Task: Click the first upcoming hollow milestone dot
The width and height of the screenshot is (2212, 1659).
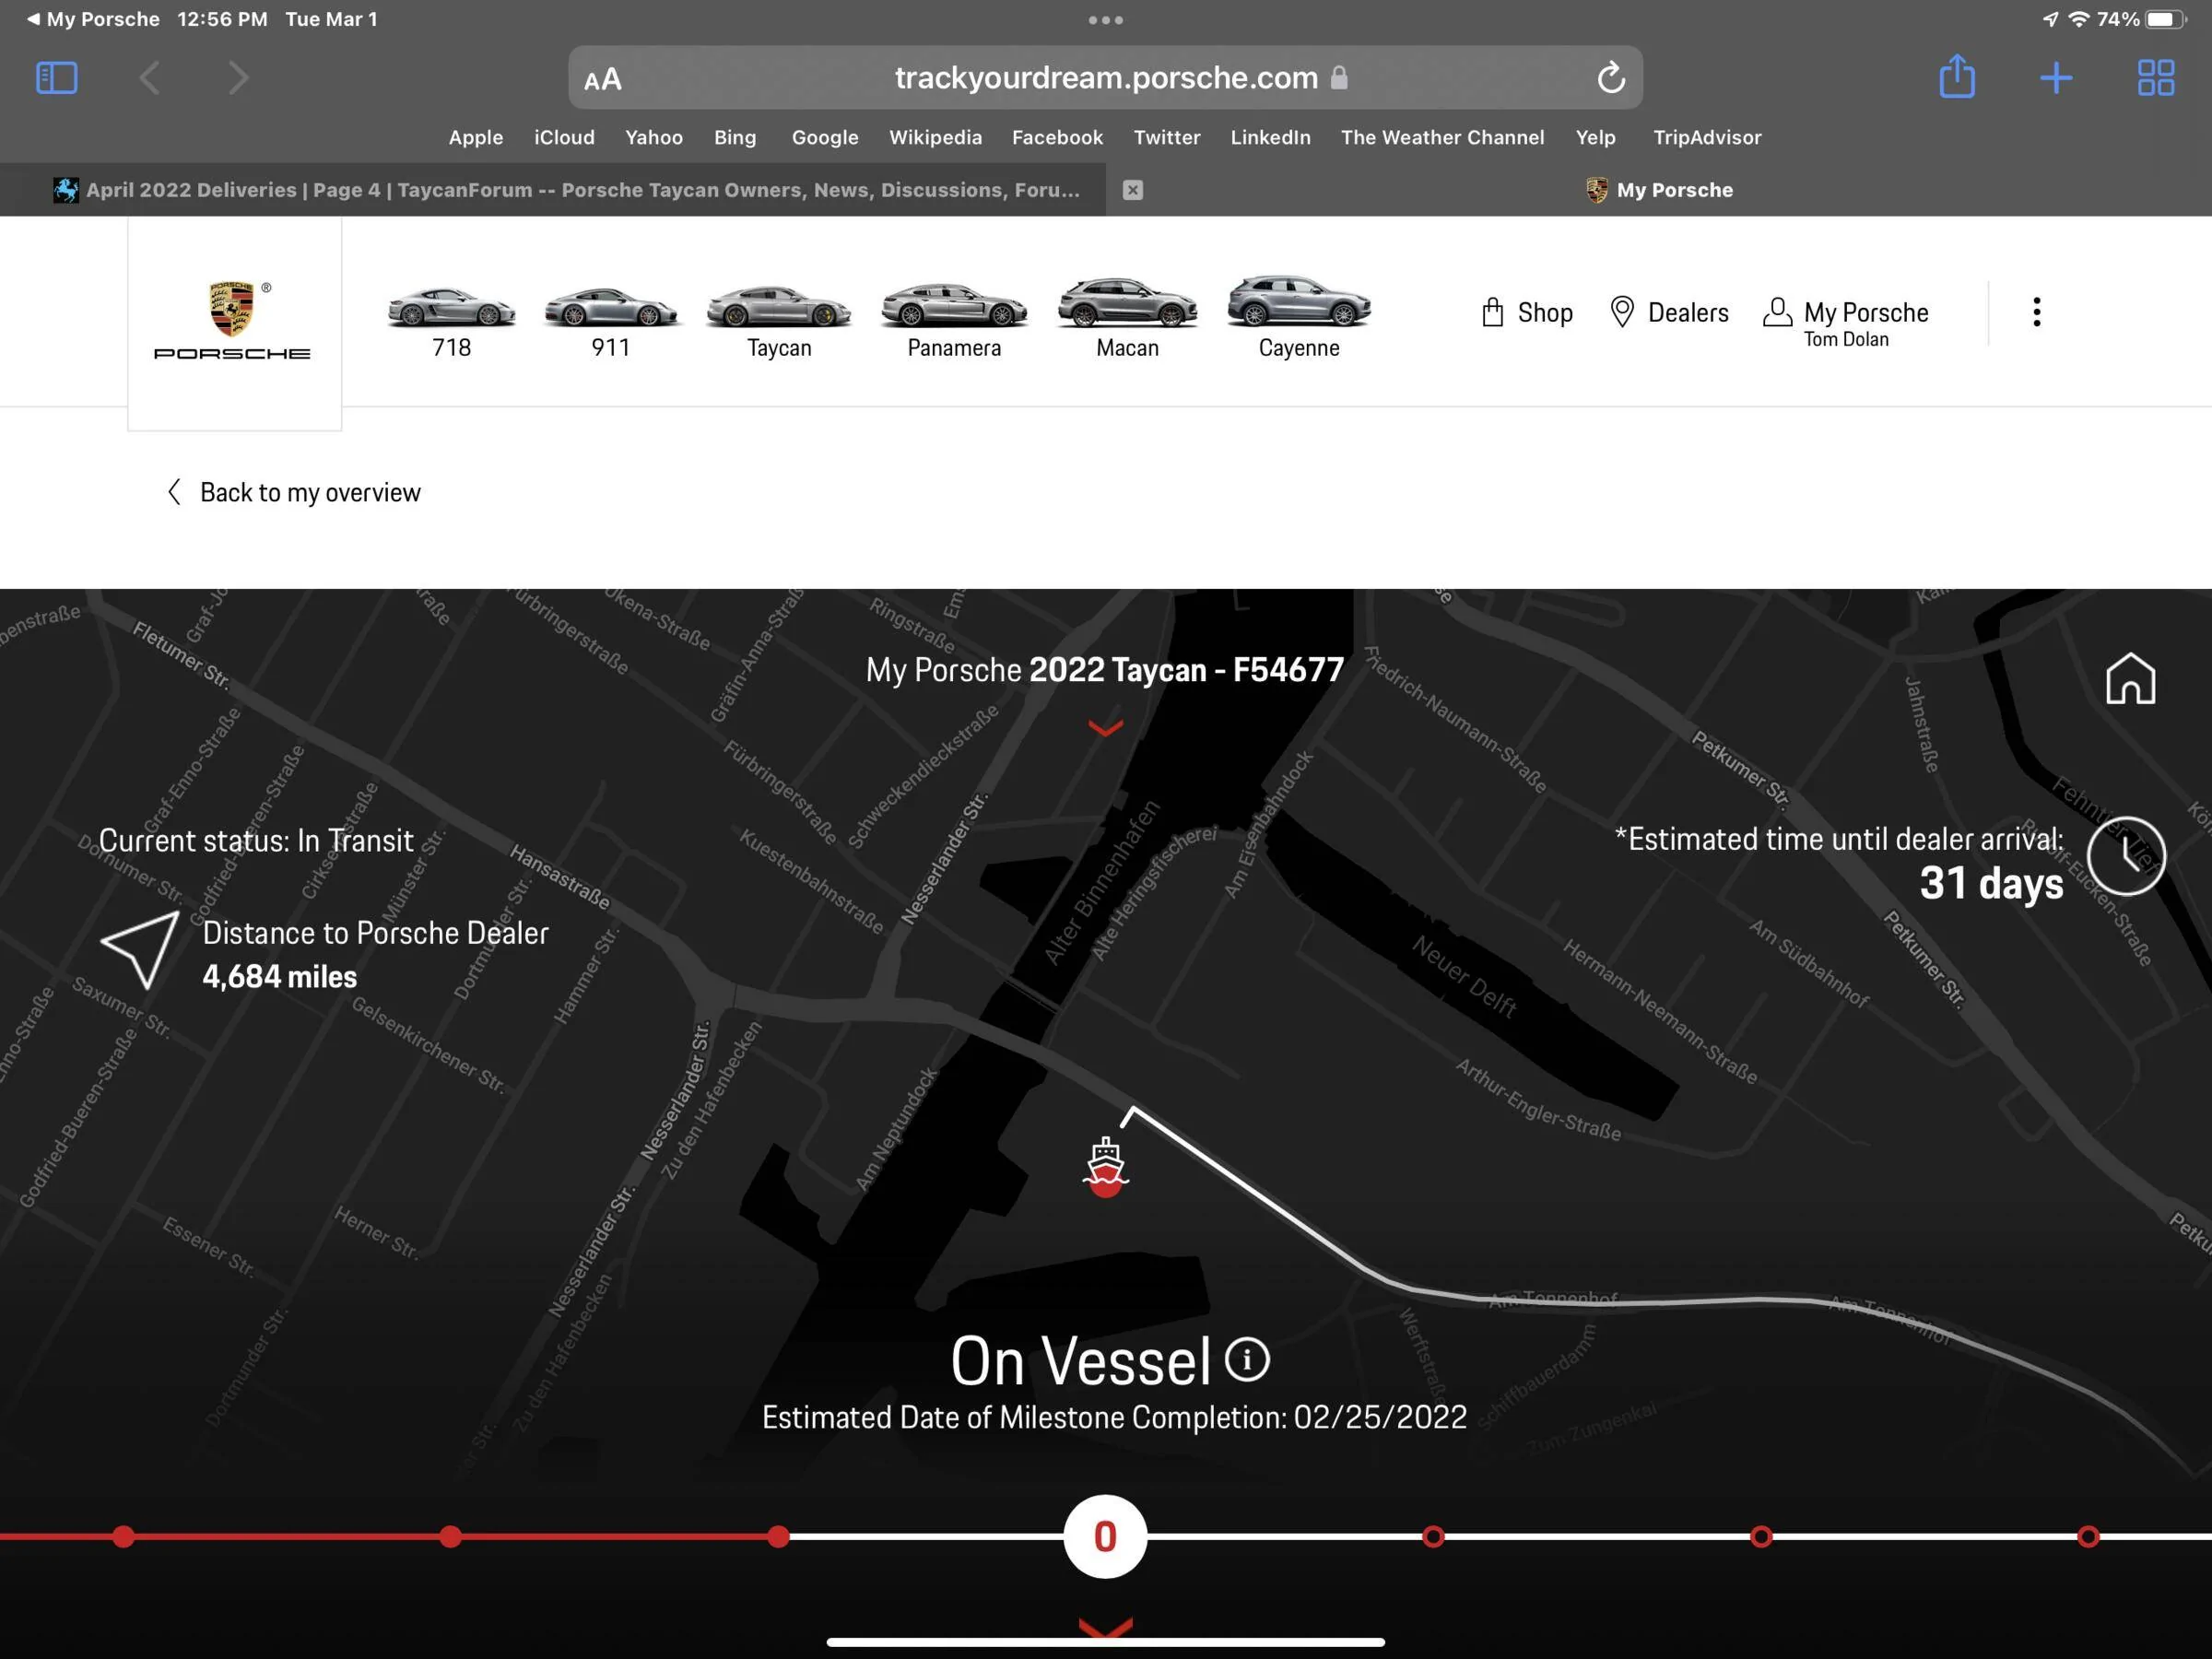Action: pyautogui.click(x=1433, y=1537)
